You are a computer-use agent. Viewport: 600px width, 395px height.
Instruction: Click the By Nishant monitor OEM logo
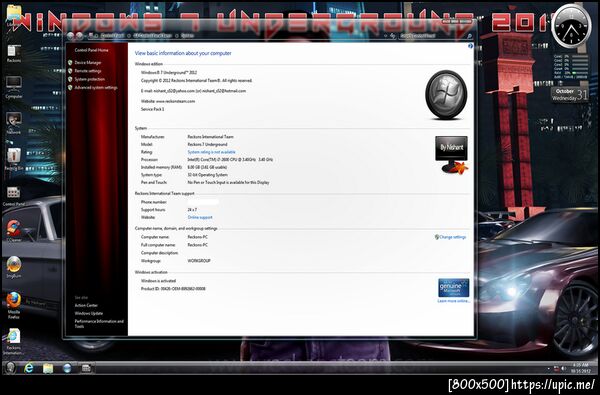coord(452,154)
